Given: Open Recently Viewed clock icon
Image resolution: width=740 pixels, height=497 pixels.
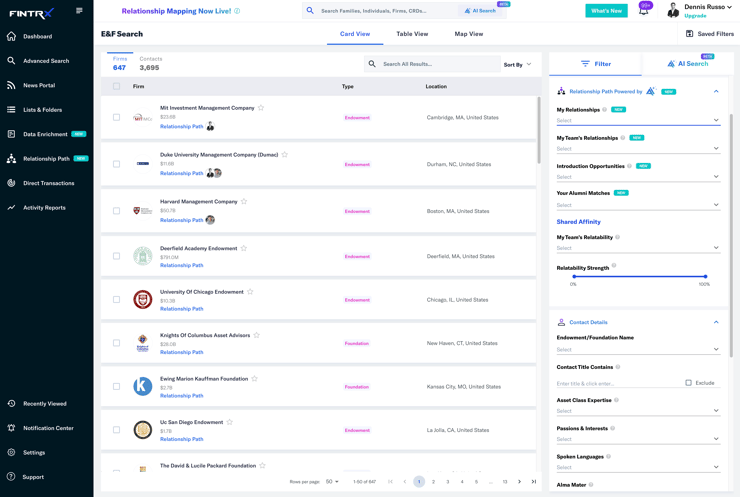Looking at the screenshot, I should (11, 404).
